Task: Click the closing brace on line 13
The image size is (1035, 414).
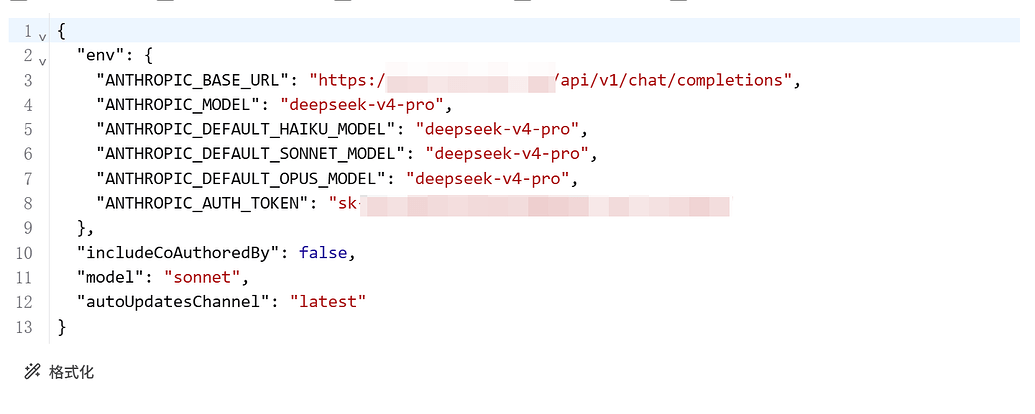Action: point(62,327)
